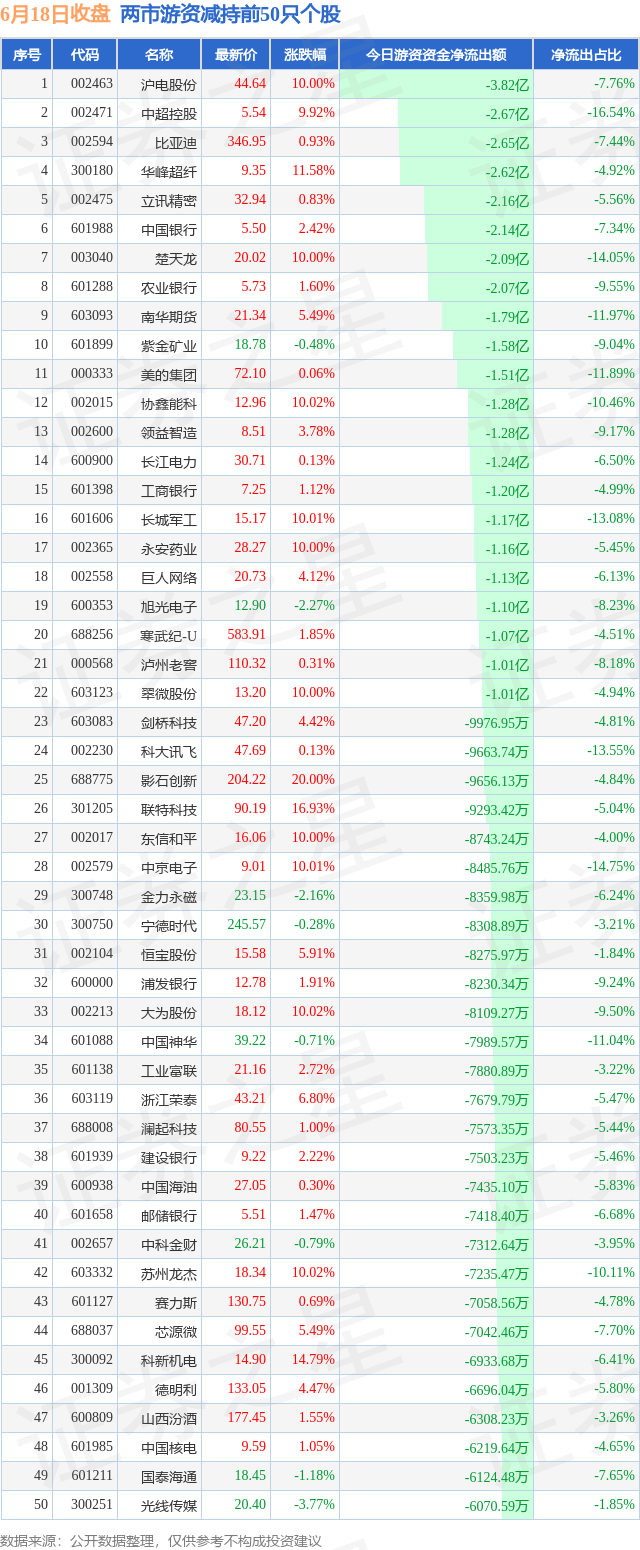Viewport: 640px width, 1550px height.
Task: Select the stock name 科新机电
Action: (x=169, y=1360)
